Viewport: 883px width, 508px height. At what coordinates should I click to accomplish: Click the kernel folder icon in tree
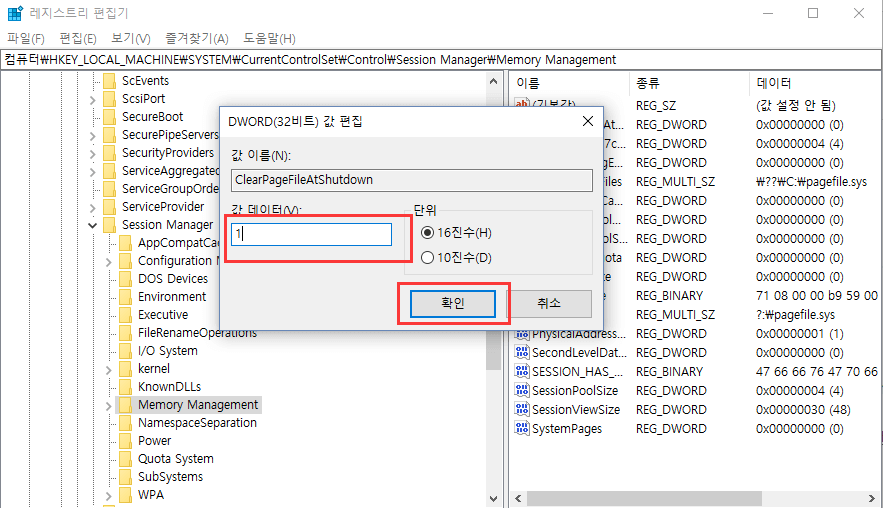(x=124, y=369)
